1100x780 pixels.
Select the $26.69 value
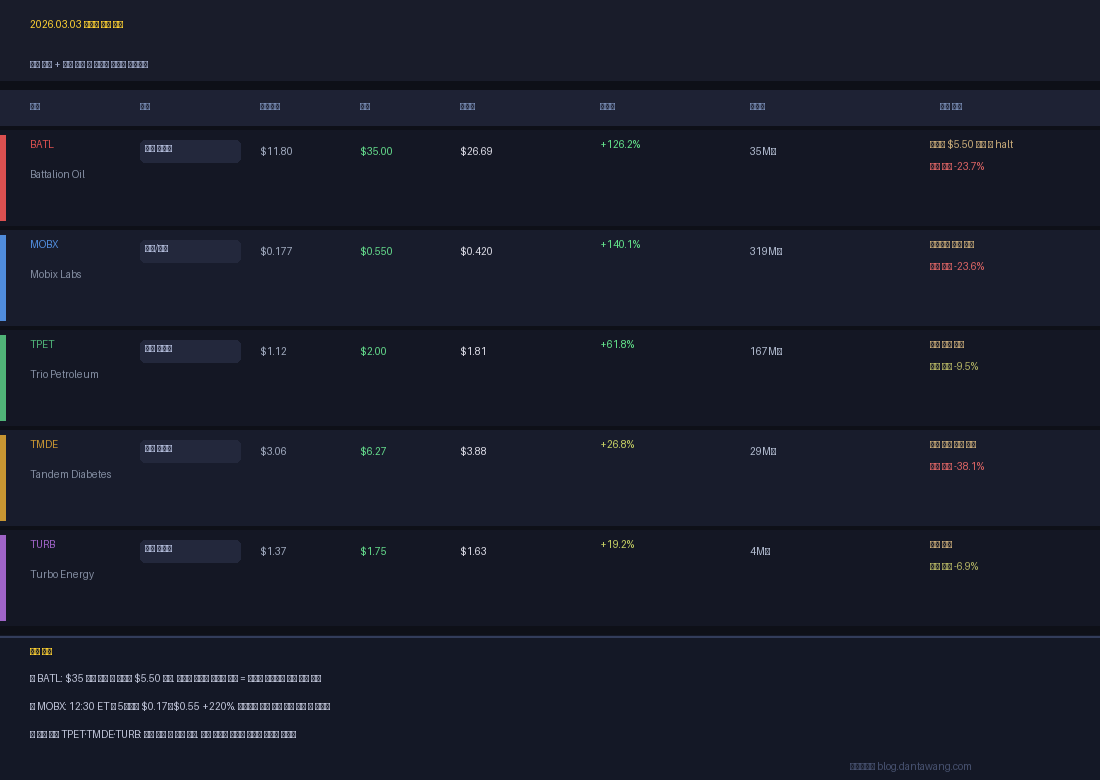tap(476, 152)
